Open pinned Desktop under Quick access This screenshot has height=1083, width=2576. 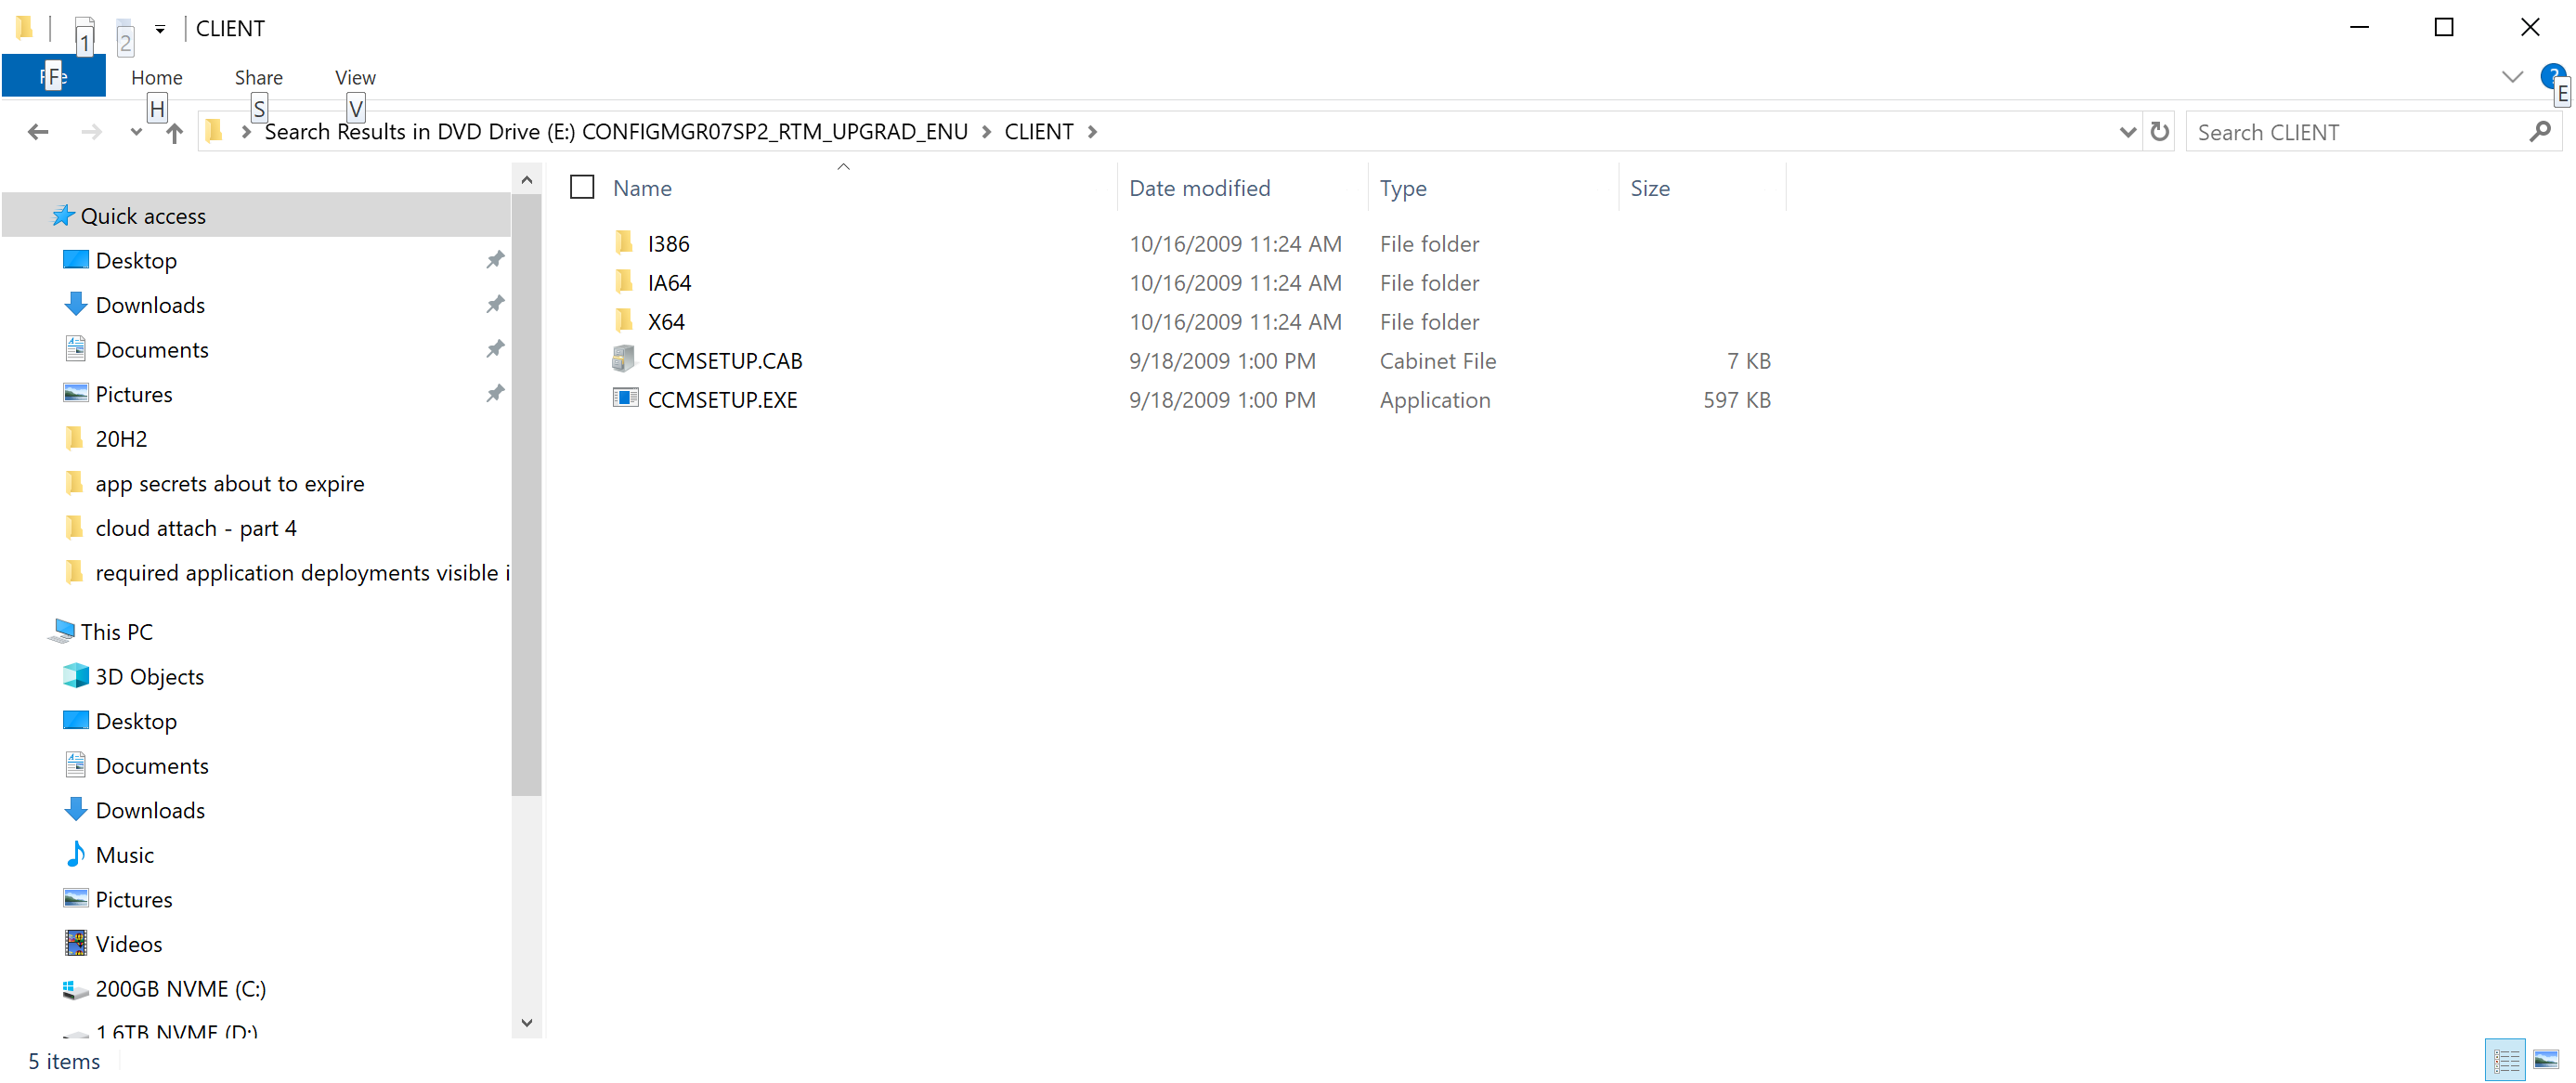[x=136, y=260]
